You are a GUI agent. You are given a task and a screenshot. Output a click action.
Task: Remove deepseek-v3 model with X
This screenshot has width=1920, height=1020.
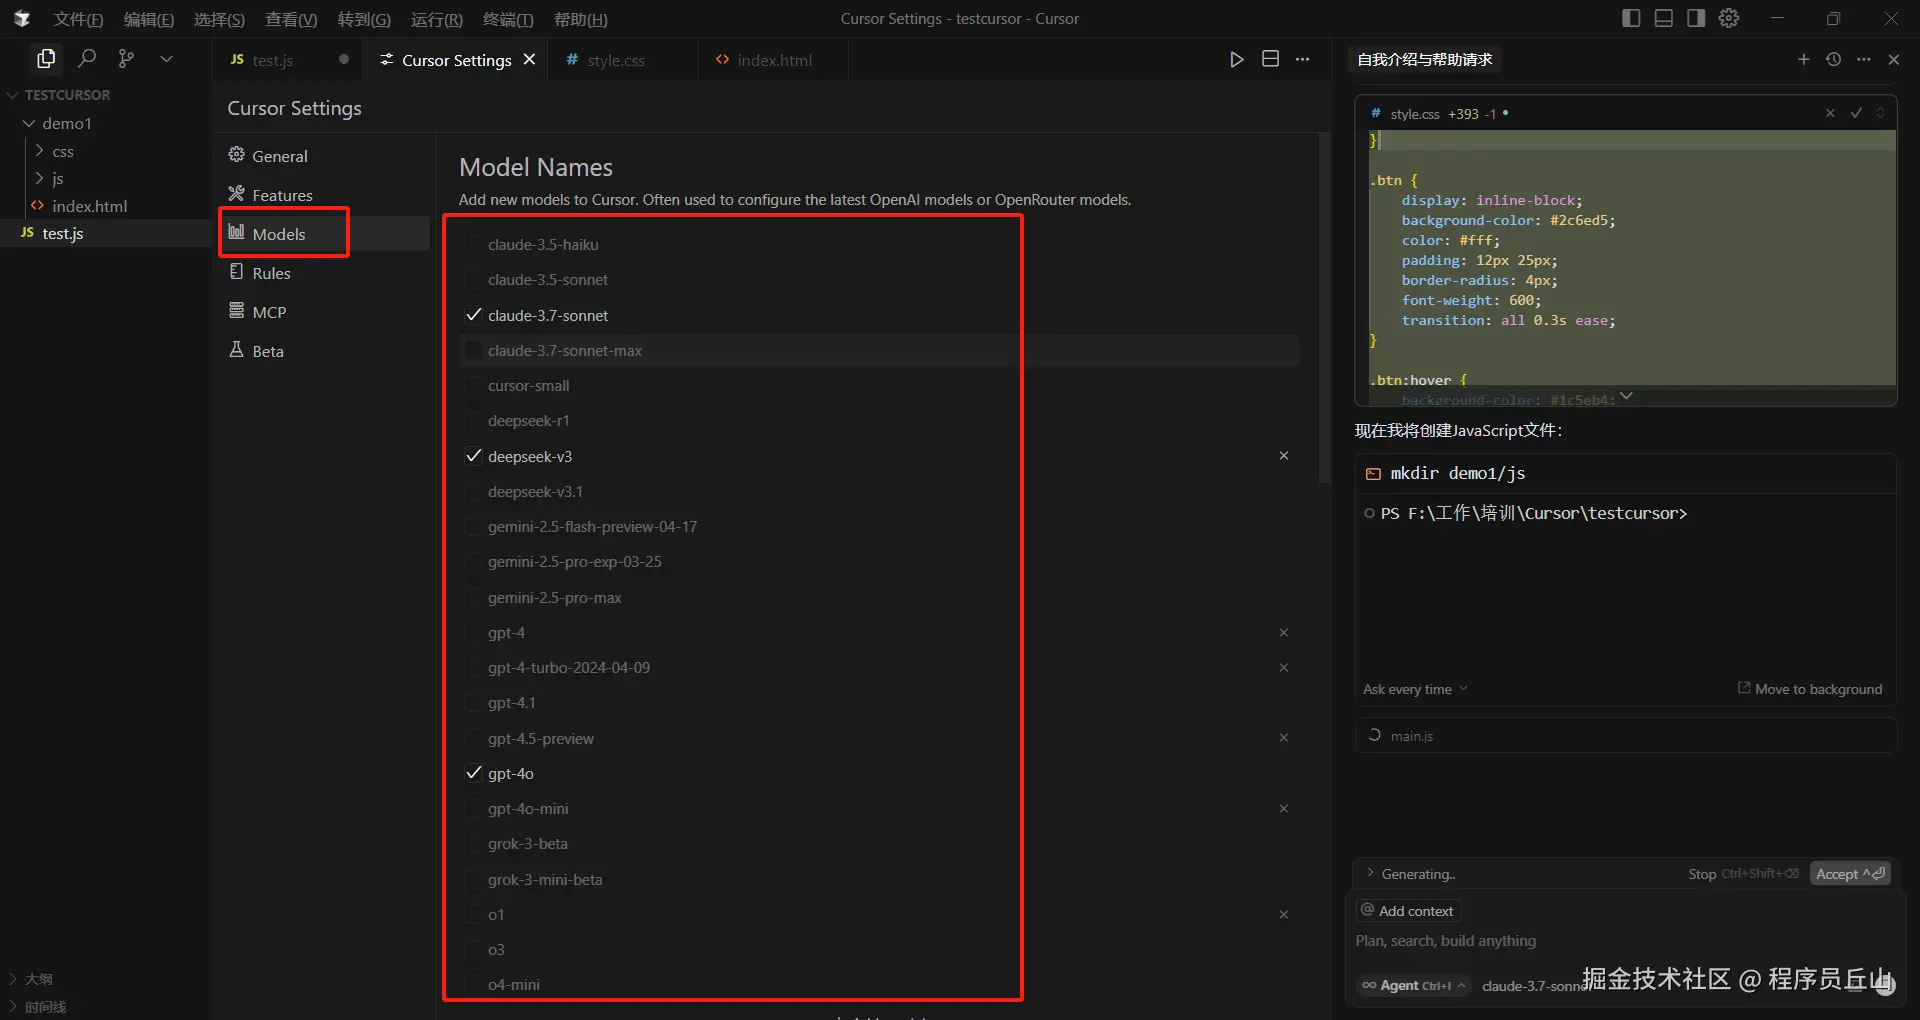(x=1284, y=456)
